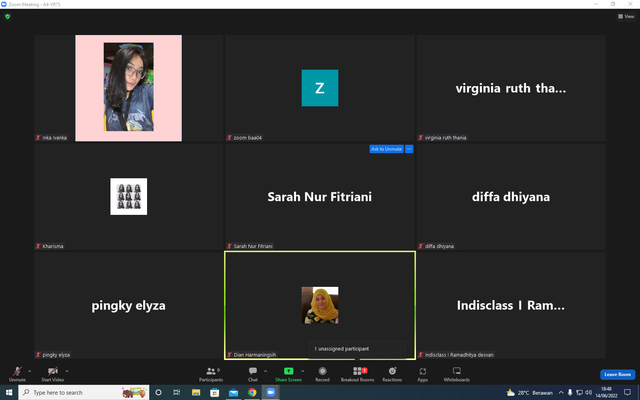Click the '1 unassigned participant' tooltip

tap(357, 349)
